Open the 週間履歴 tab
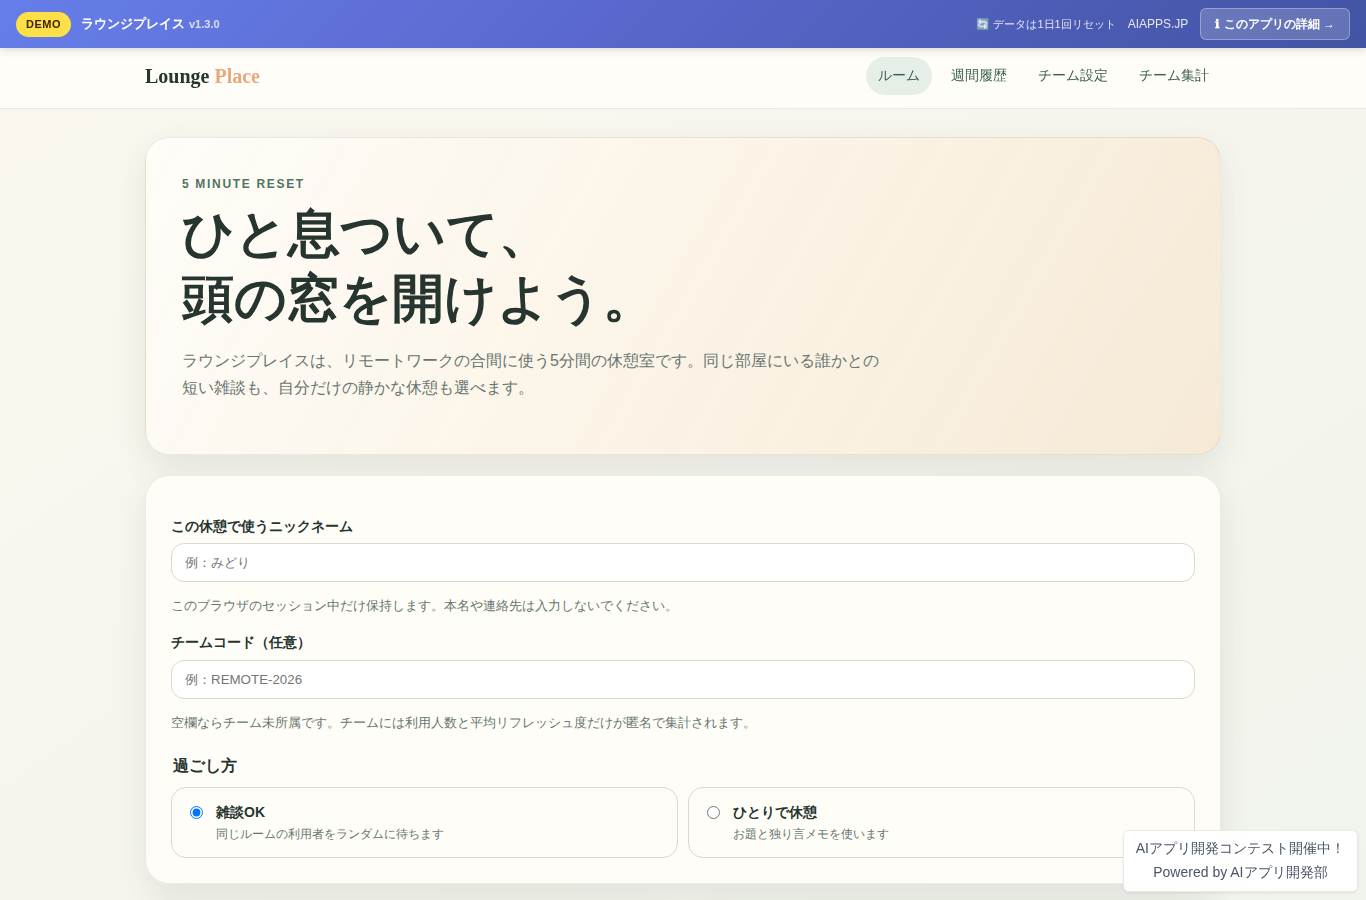This screenshot has width=1366, height=900. [978, 76]
